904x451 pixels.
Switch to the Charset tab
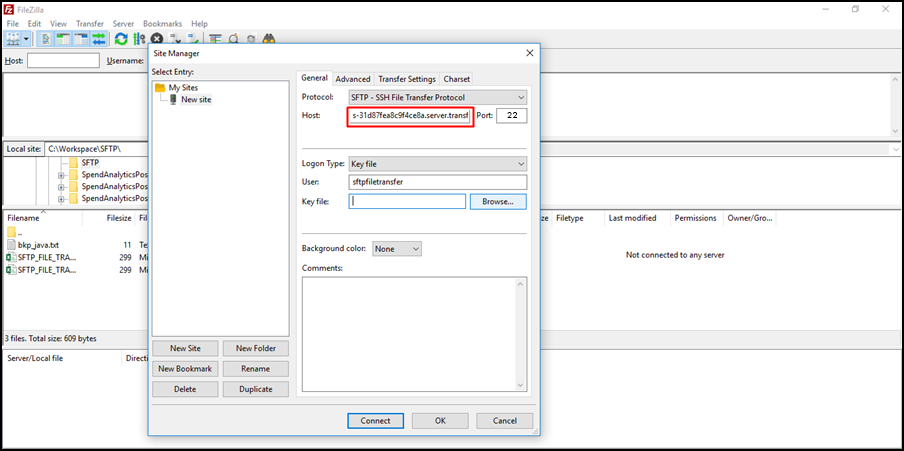coord(457,79)
